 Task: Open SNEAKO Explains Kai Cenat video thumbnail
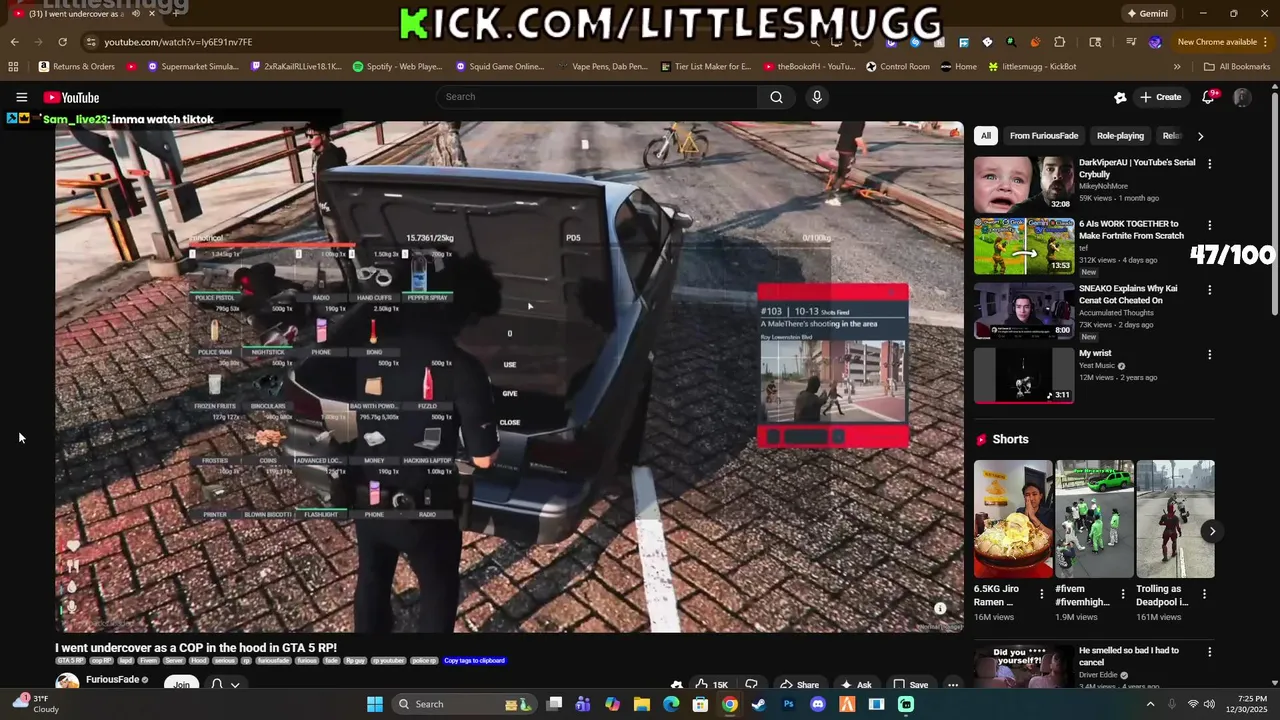tap(1024, 311)
